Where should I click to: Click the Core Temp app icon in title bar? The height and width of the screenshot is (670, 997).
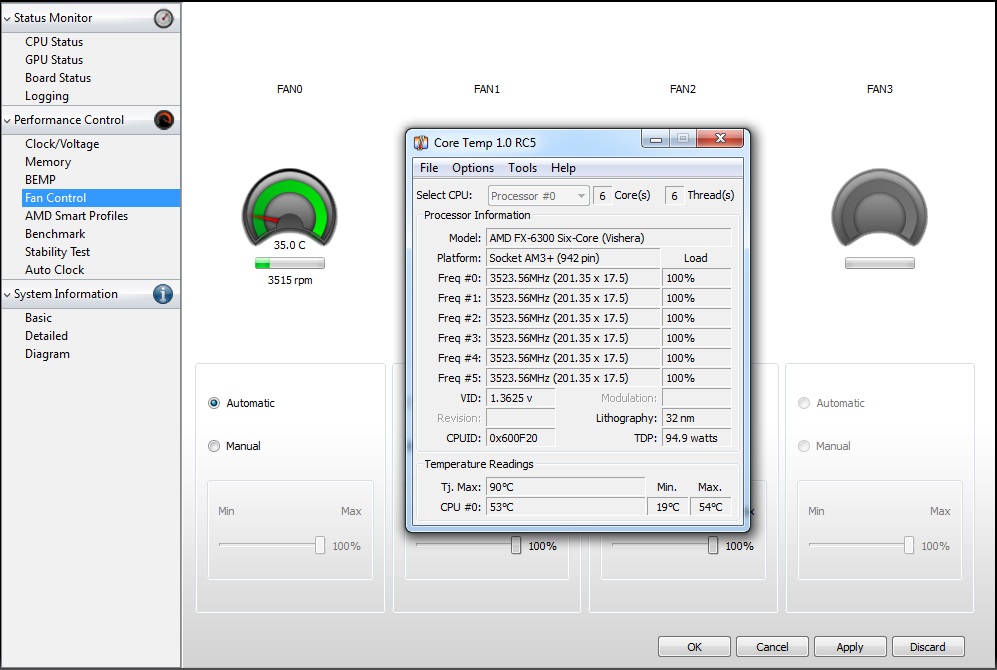coord(421,142)
